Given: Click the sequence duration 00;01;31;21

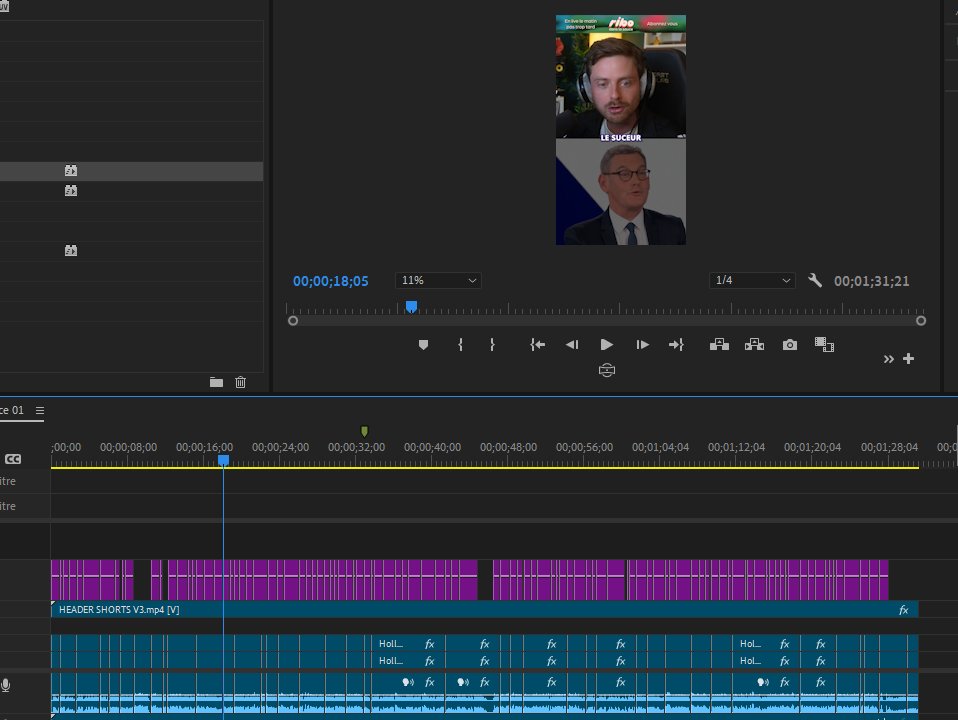Looking at the screenshot, I should pos(871,281).
